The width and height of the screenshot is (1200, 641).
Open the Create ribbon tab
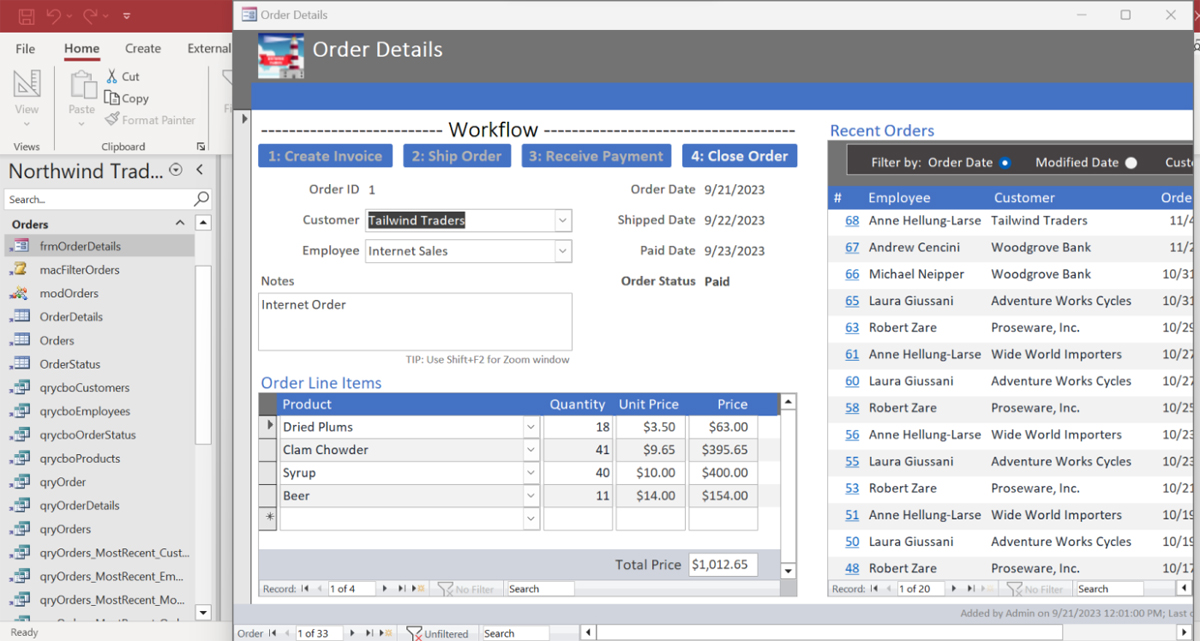[143, 48]
